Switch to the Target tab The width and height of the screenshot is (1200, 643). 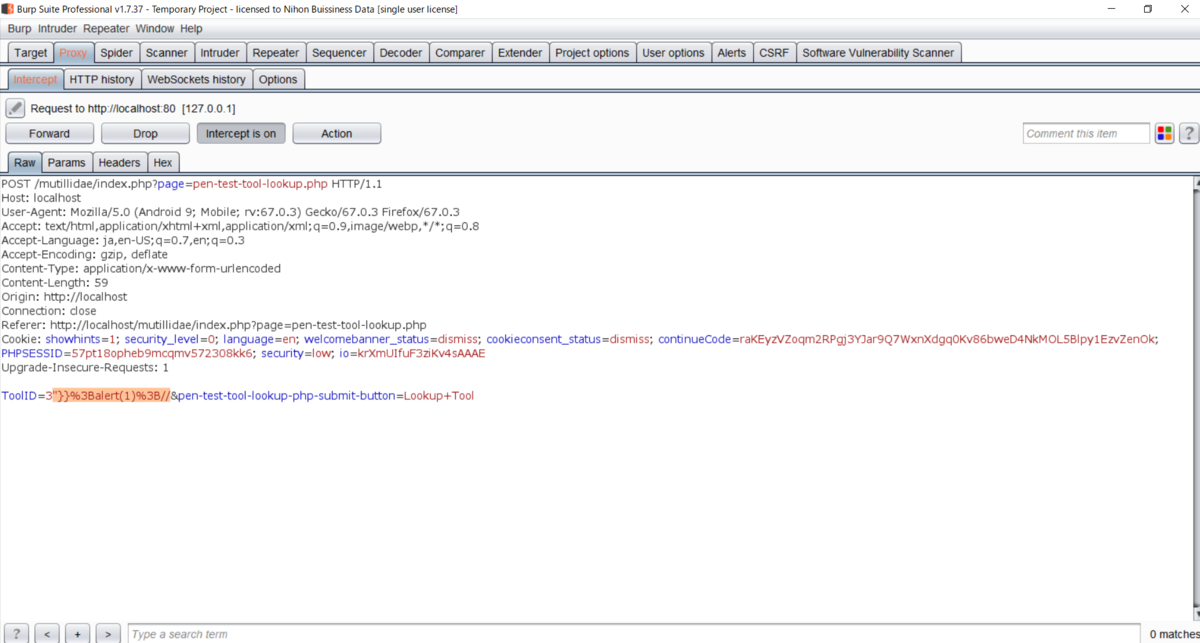(x=31, y=53)
